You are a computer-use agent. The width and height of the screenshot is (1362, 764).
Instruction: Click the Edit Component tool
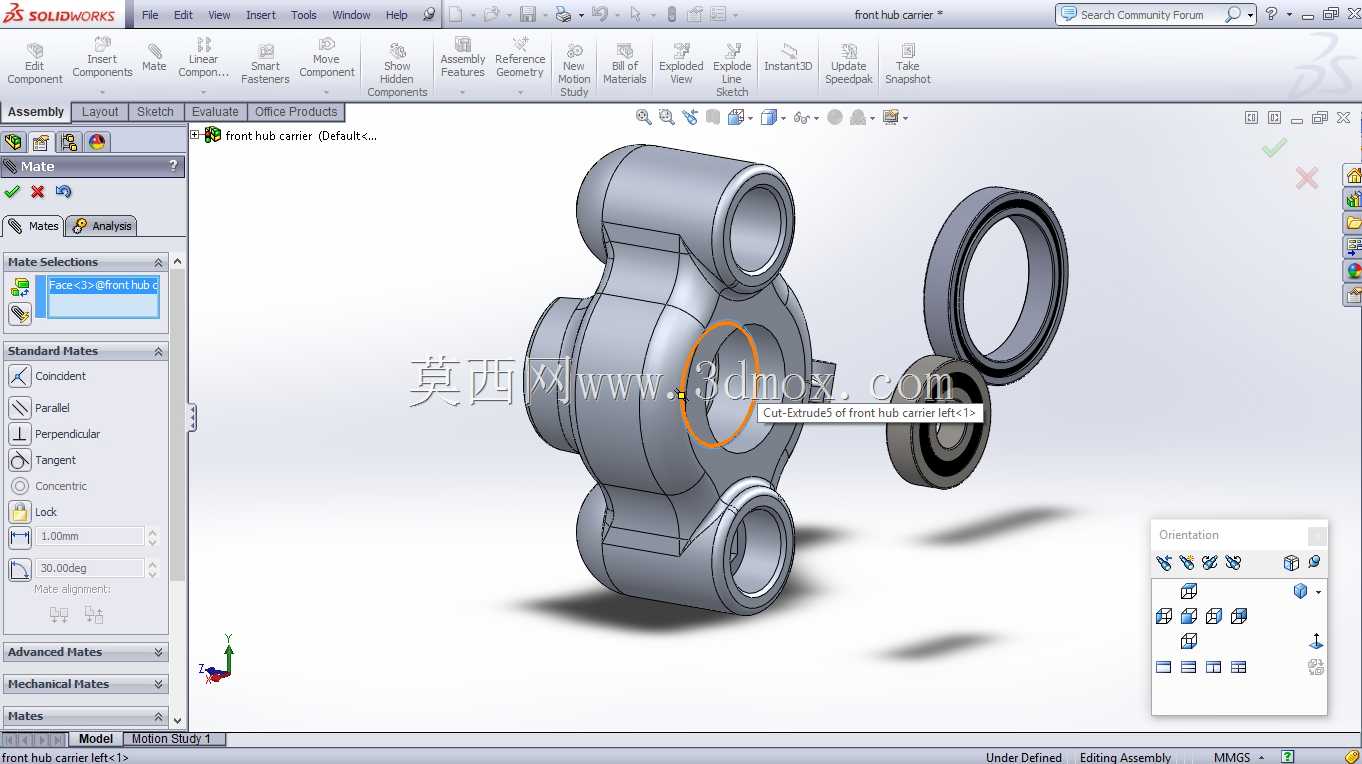(35, 63)
